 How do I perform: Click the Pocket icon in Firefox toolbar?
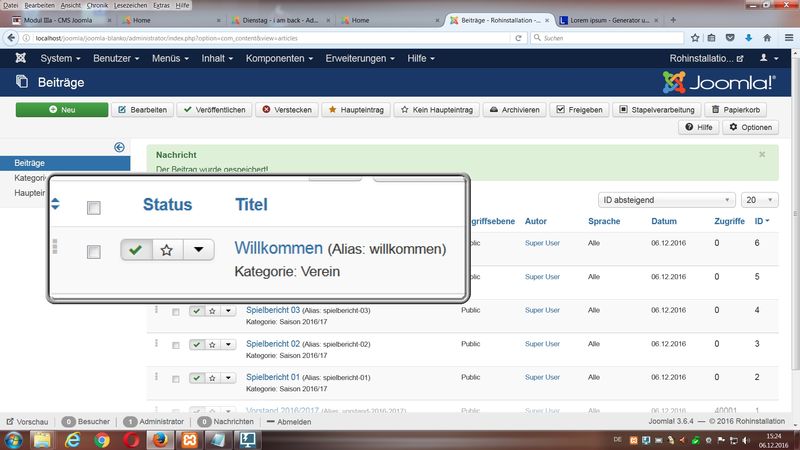730,38
